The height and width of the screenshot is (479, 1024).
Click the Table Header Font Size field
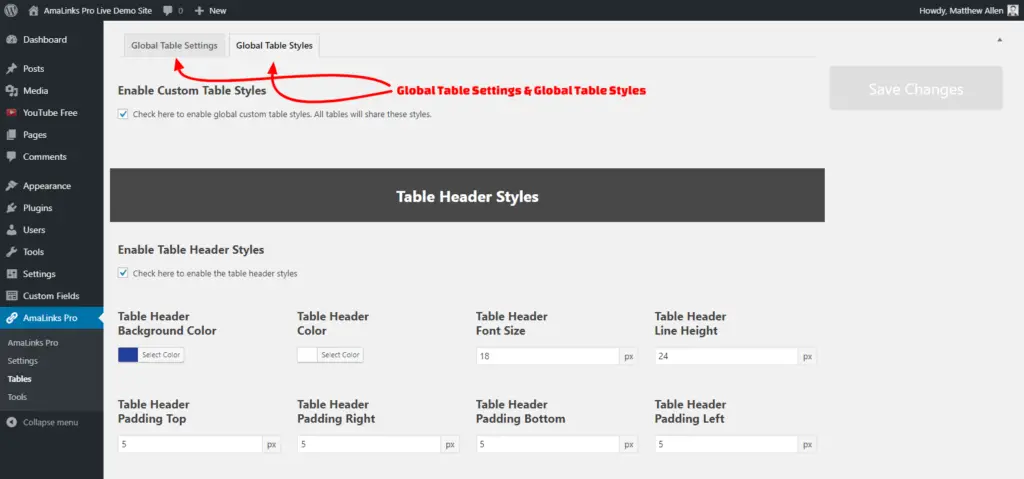tap(547, 356)
